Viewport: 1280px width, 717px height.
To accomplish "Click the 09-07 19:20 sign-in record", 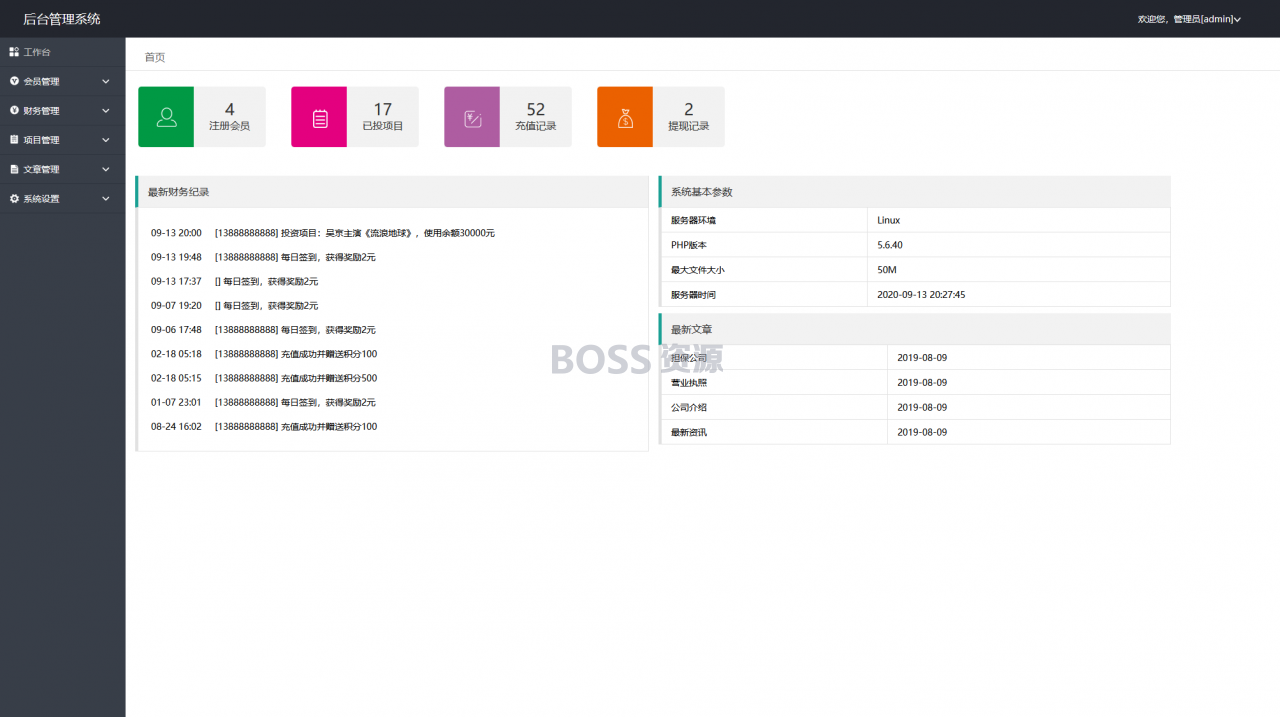I will point(234,305).
